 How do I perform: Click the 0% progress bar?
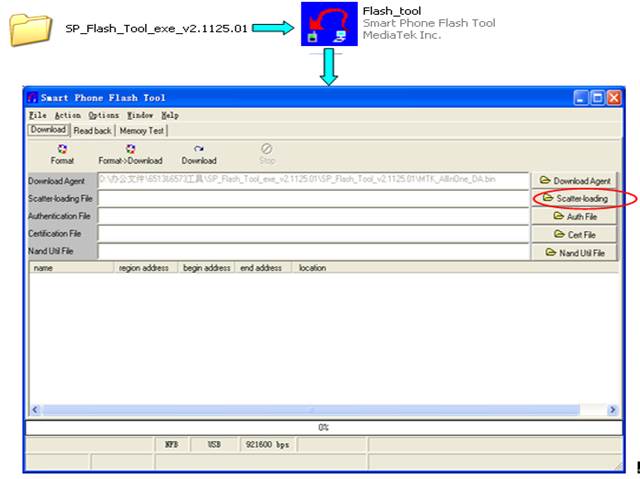[324, 428]
